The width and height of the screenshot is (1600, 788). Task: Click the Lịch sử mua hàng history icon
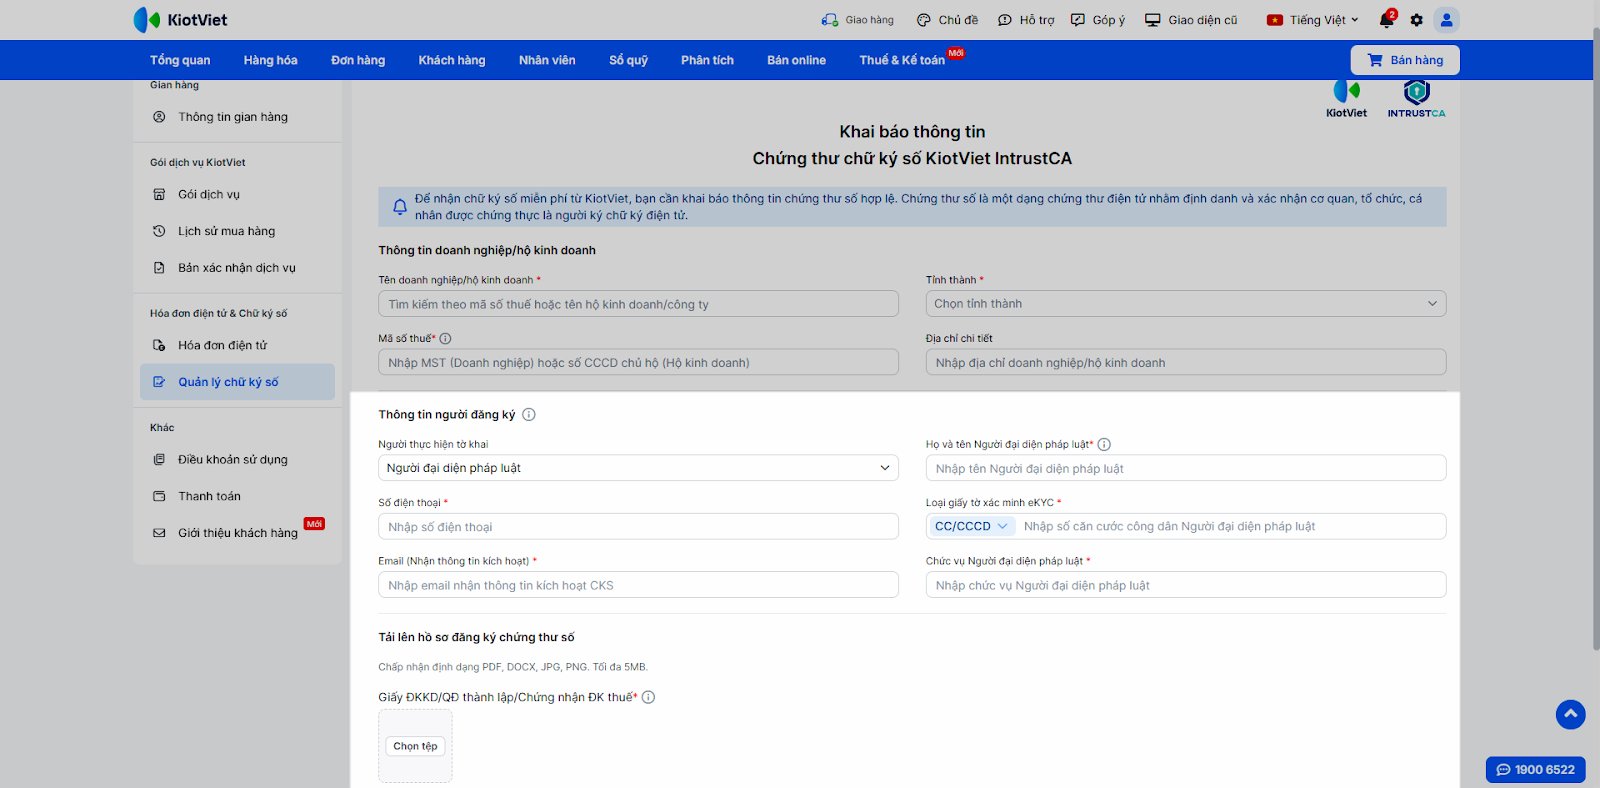click(x=159, y=231)
